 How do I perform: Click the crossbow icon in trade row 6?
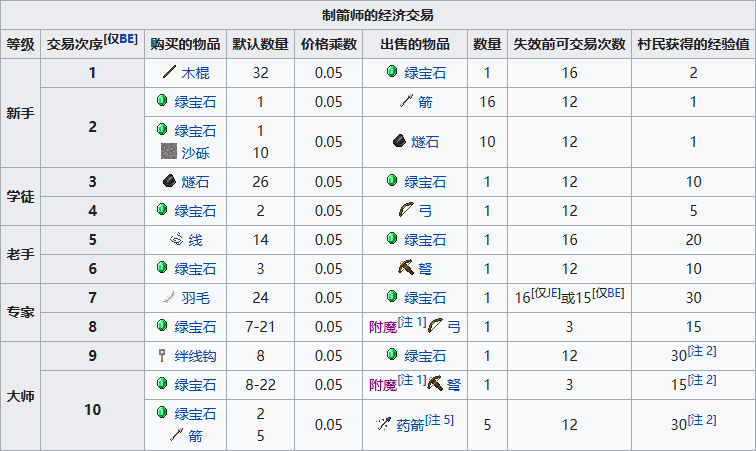pyautogui.click(x=406, y=269)
